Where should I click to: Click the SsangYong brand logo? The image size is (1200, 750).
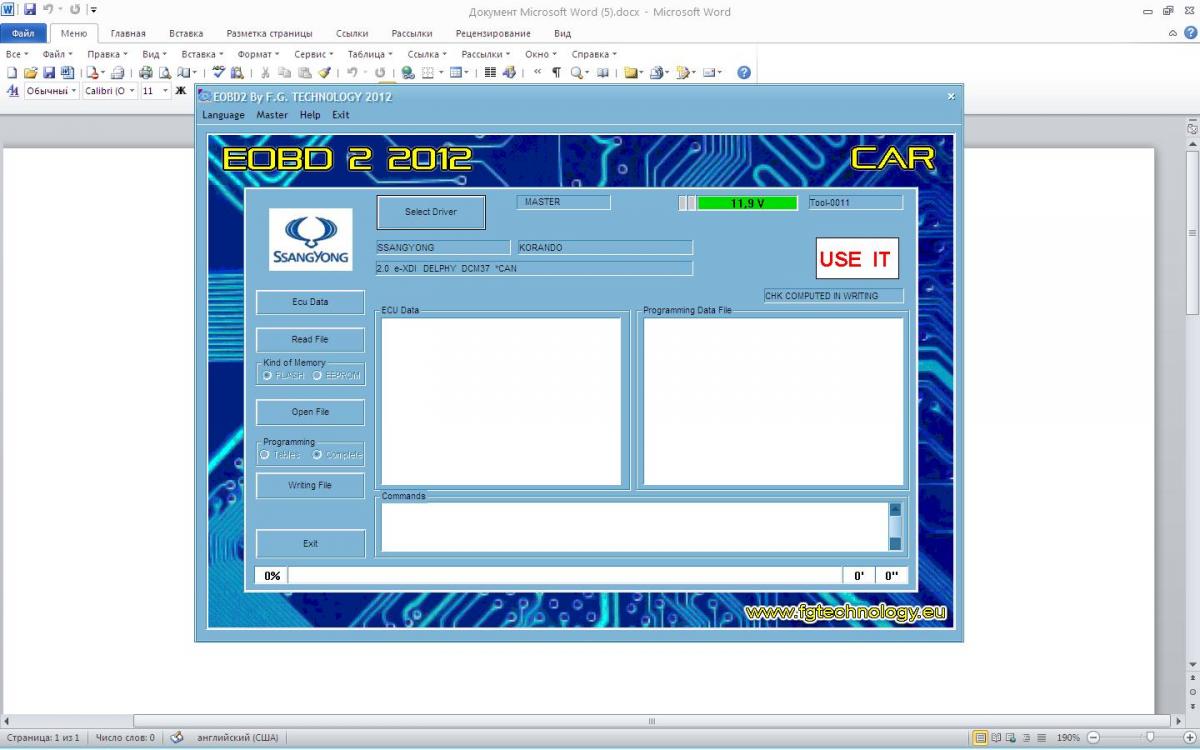point(310,239)
